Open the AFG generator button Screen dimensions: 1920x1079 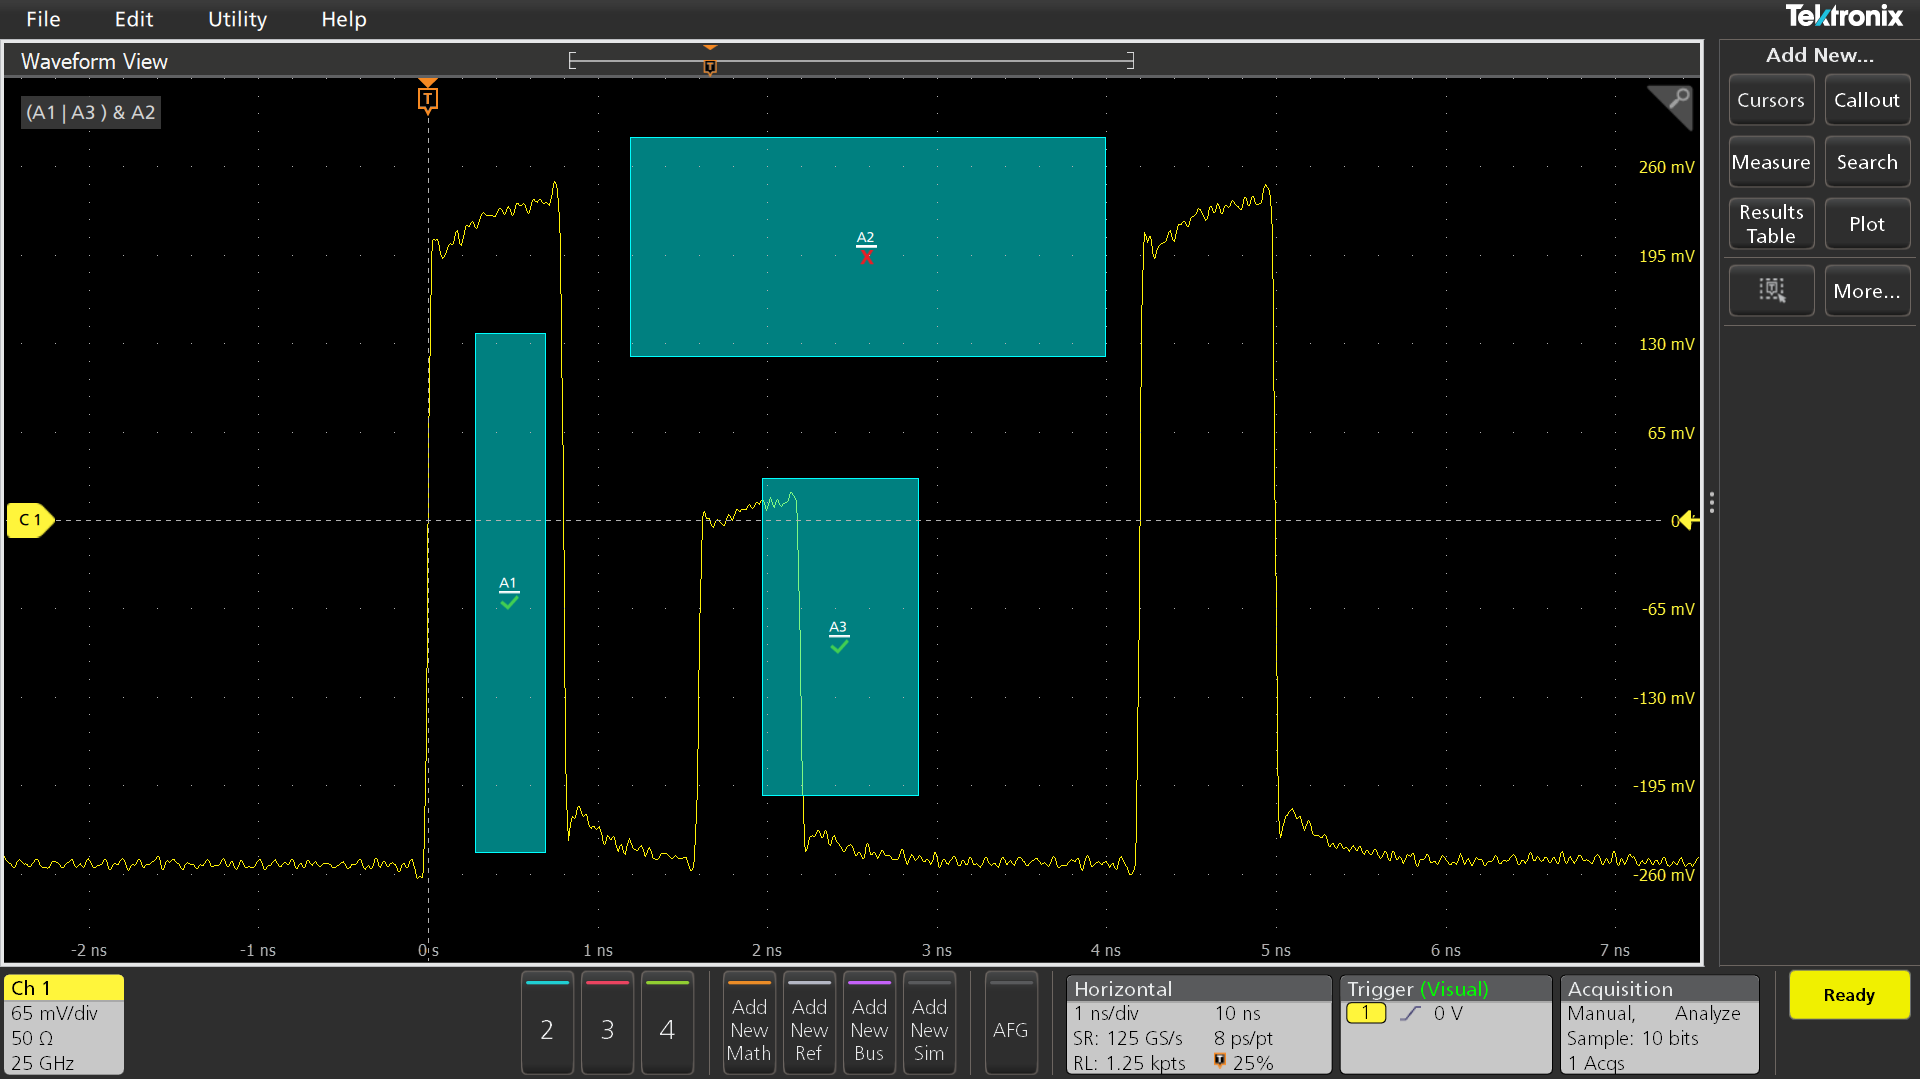click(x=1010, y=1024)
